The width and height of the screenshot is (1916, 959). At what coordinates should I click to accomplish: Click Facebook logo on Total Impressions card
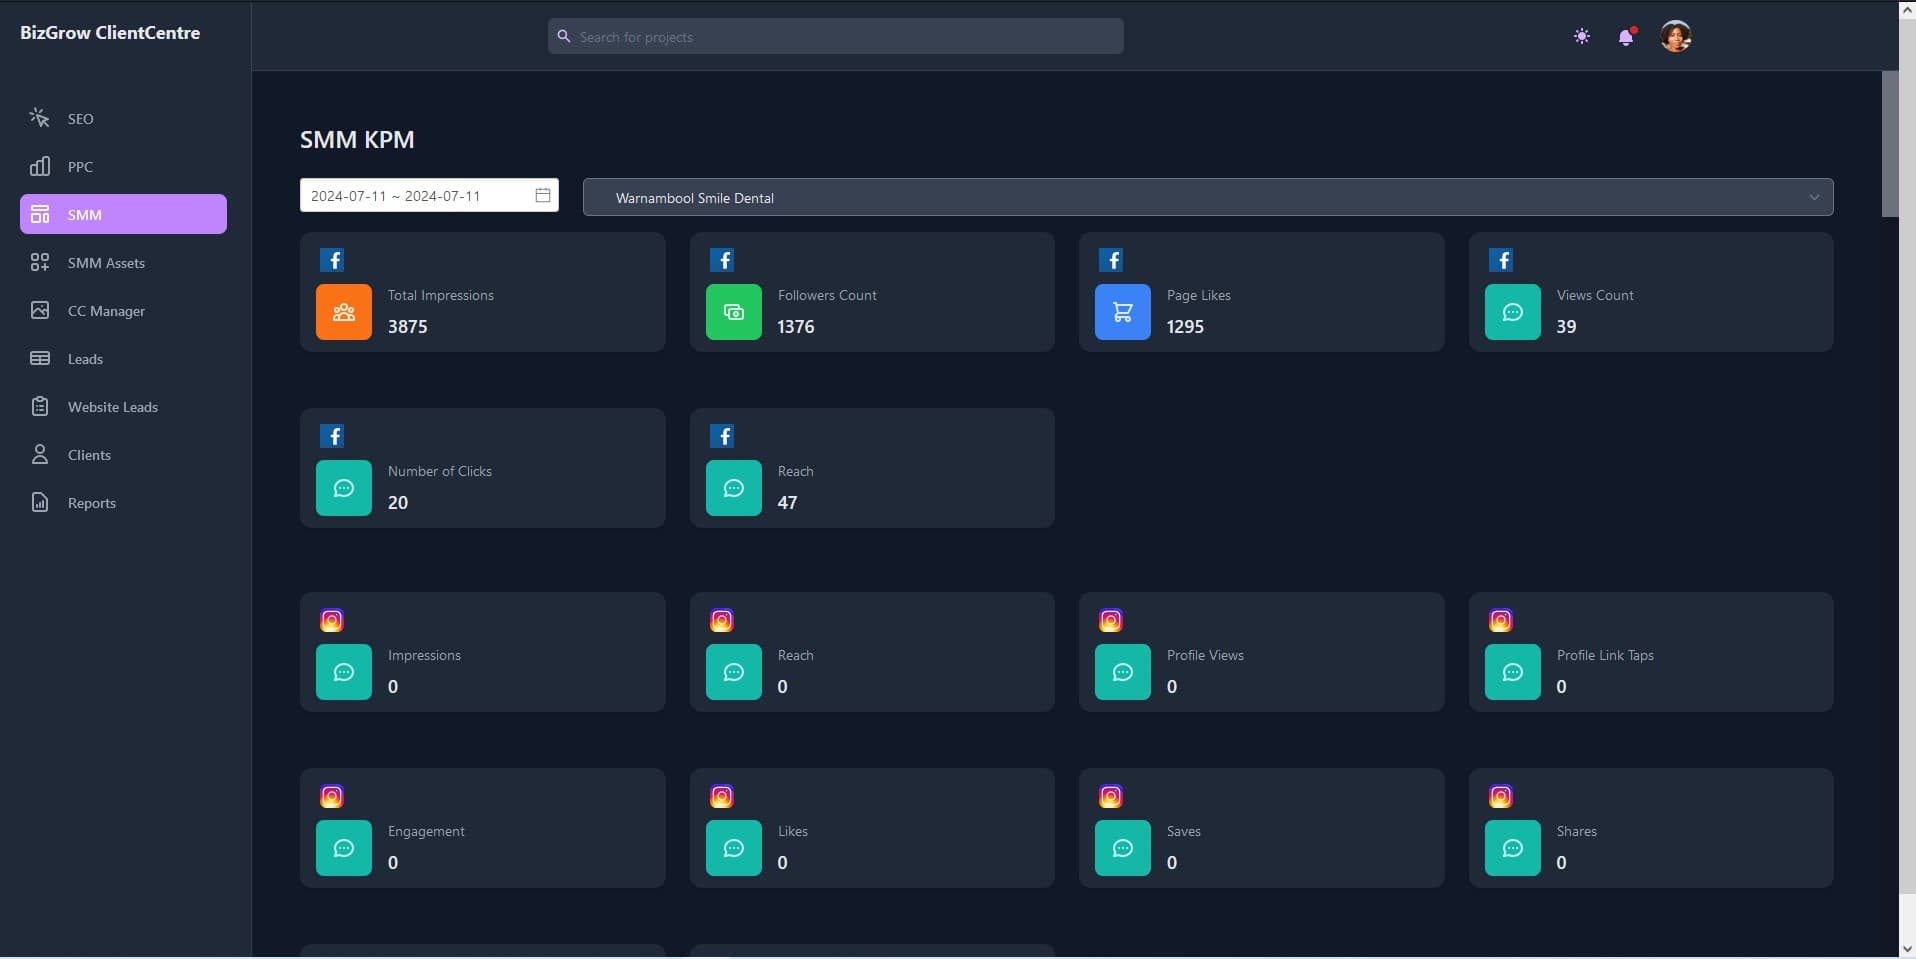point(332,260)
